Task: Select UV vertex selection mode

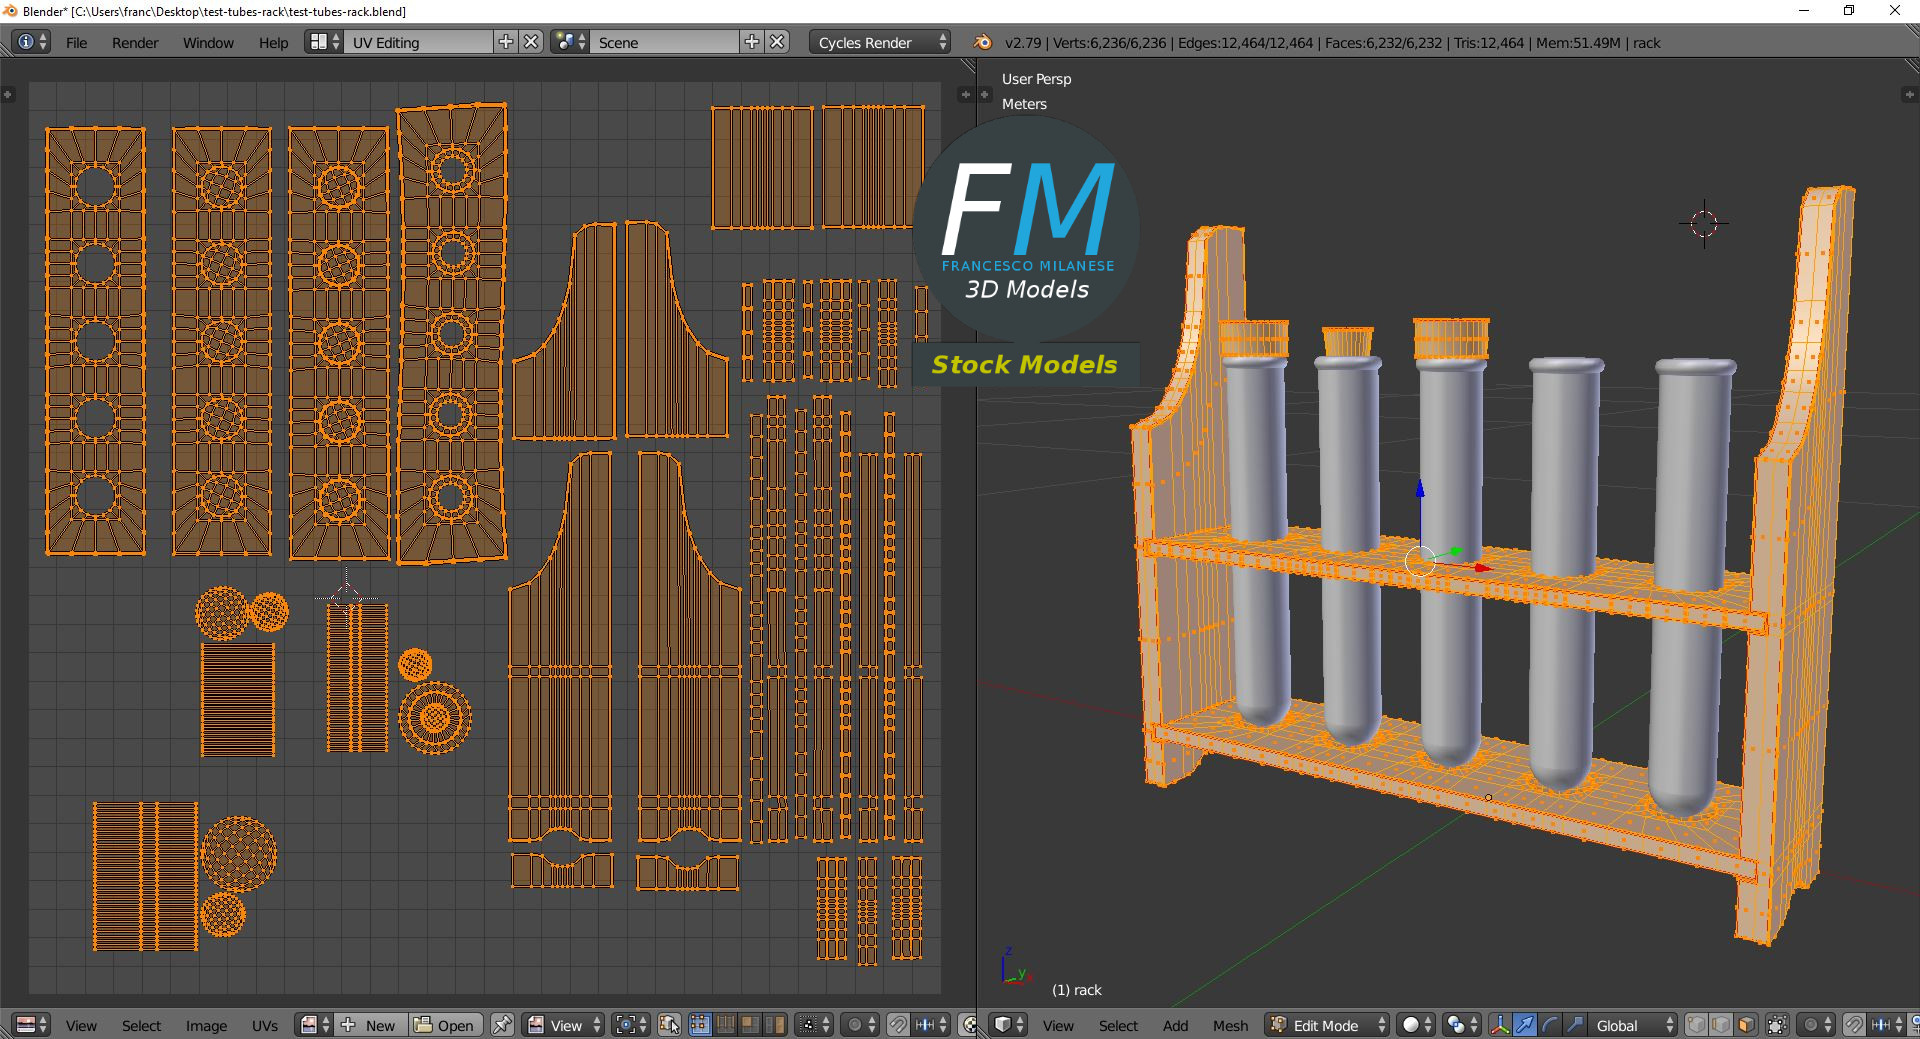Action: 699,1025
